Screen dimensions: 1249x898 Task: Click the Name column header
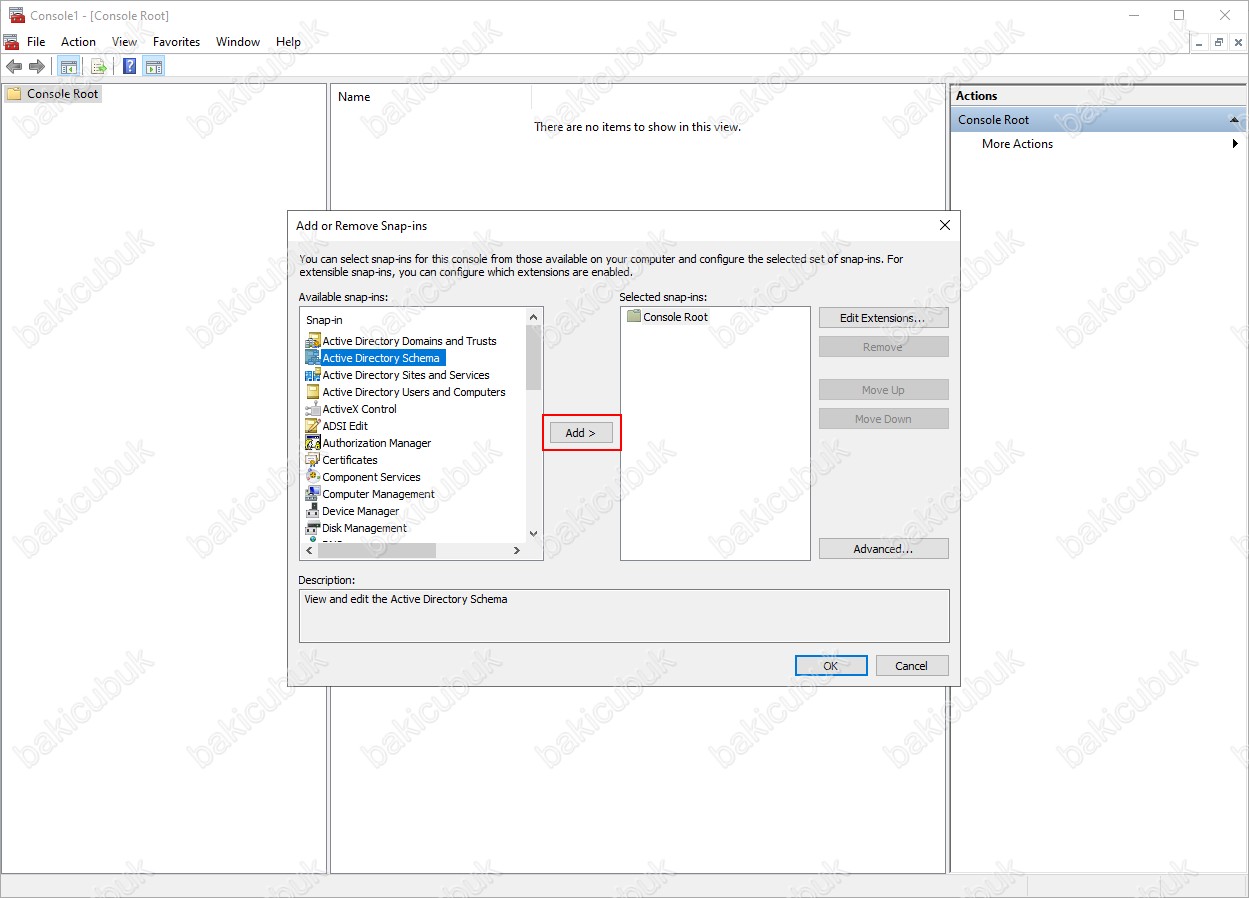[x=431, y=97]
